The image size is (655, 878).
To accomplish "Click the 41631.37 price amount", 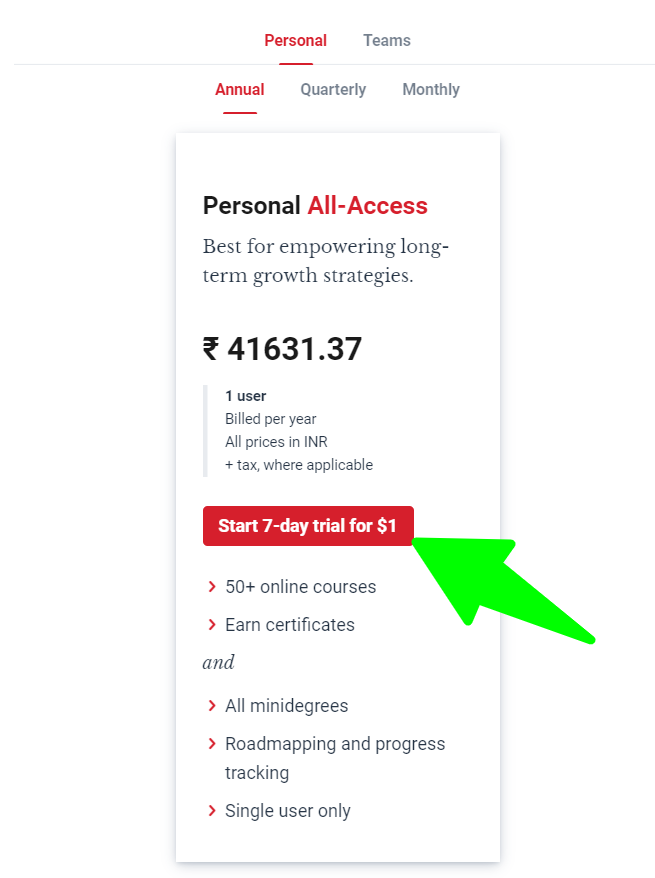I will coord(295,349).
